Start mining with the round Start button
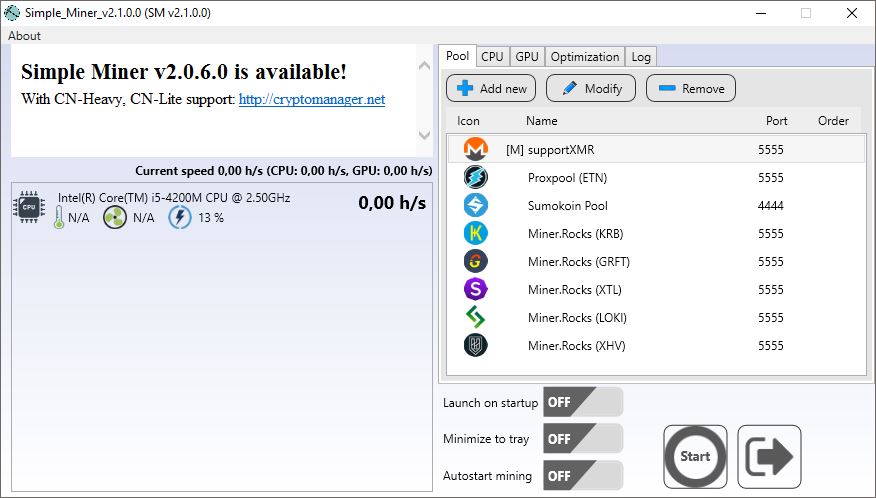The width and height of the screenshot is (876, 498). [696, 457]
